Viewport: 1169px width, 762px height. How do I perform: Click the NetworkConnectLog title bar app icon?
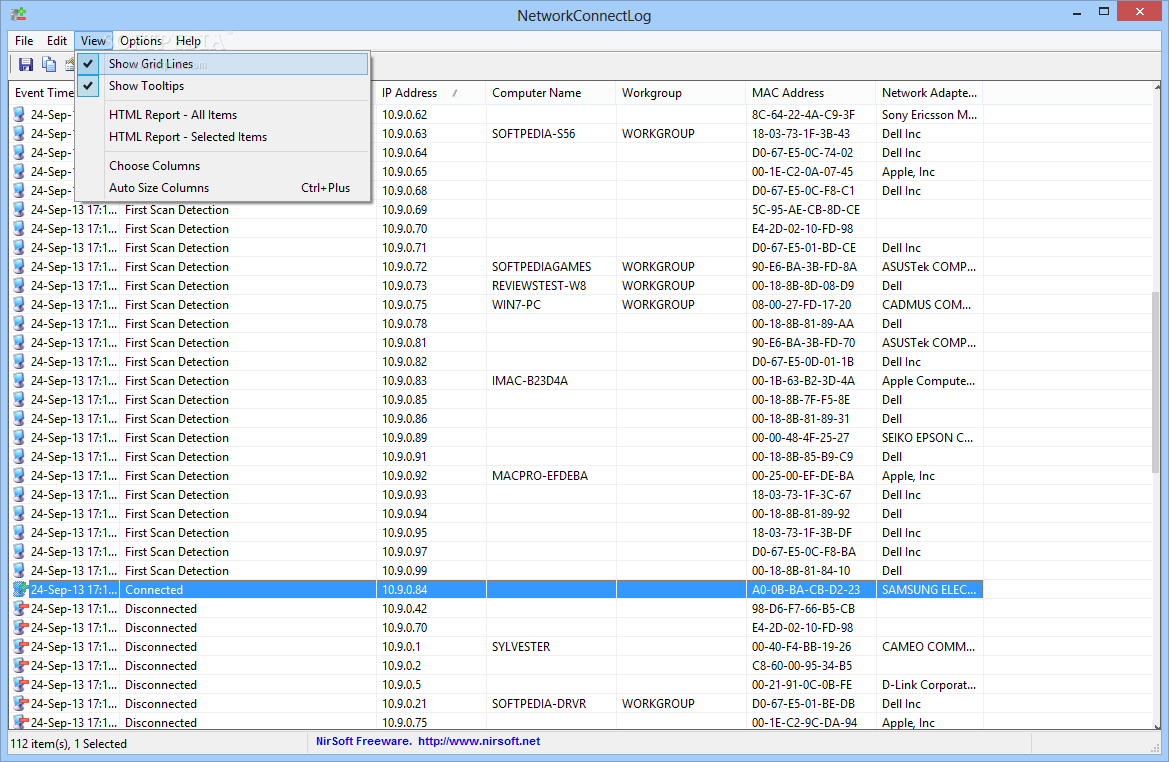coord(19,14)
